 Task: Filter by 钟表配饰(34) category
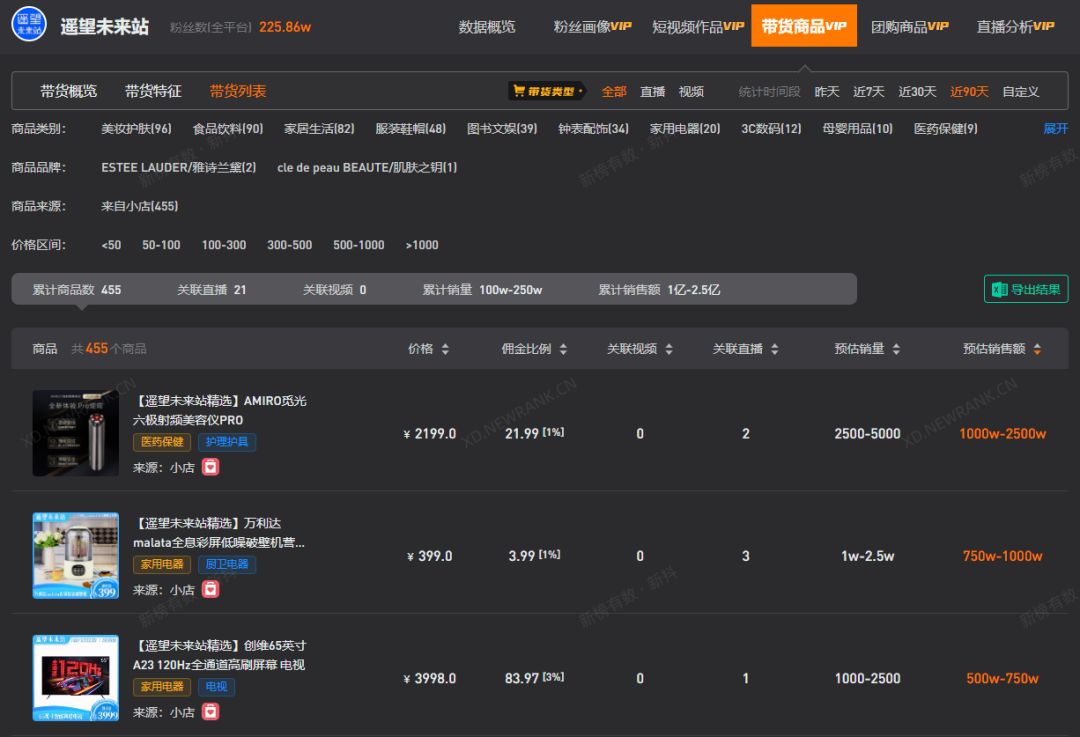tap(594, 129)
